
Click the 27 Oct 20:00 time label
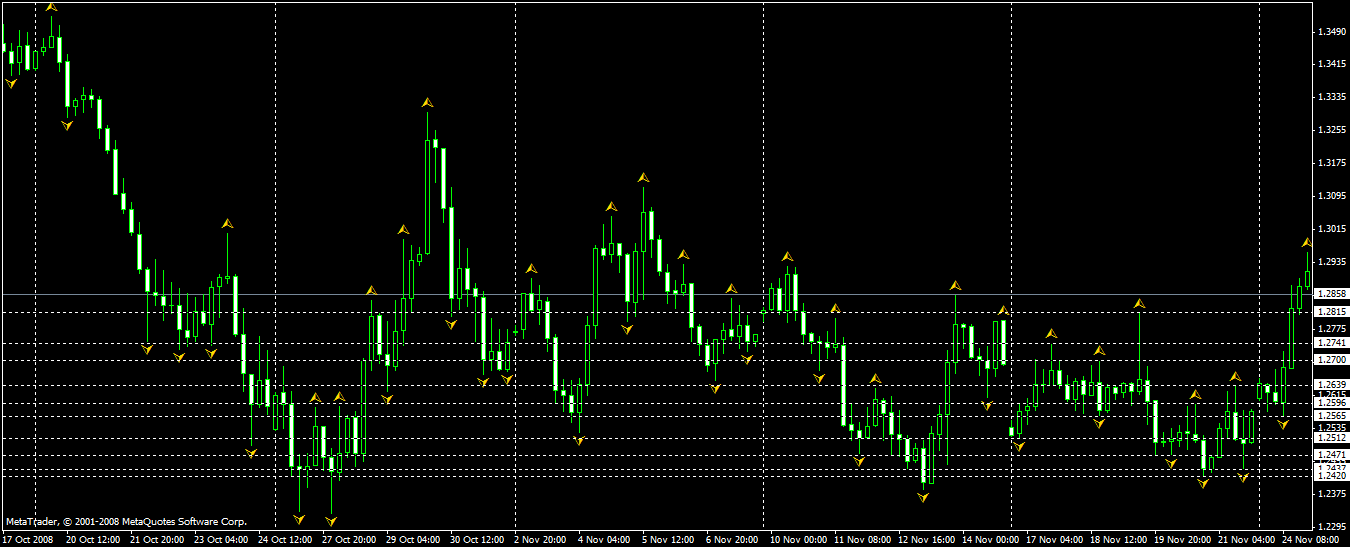tap(349, 540)
